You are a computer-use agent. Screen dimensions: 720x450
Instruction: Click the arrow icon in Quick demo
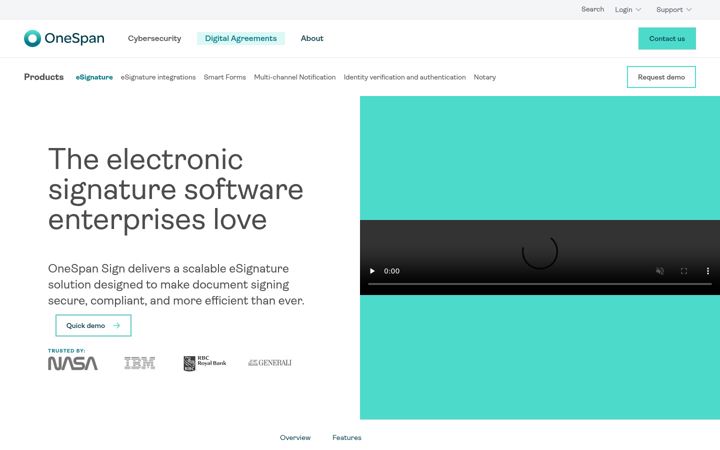tap(117, 326)
